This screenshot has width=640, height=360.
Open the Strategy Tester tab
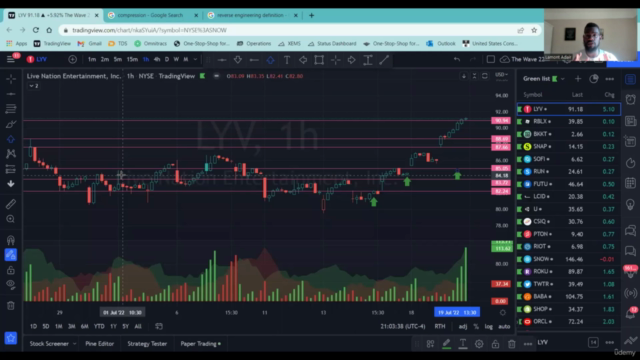point(147,344)
